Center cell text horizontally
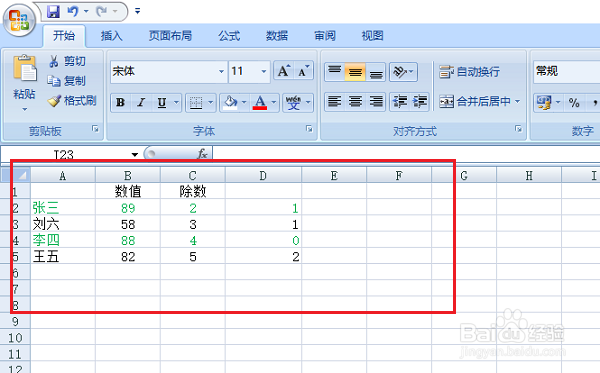The width and height of the screenshot is (600, 373). 355,102
